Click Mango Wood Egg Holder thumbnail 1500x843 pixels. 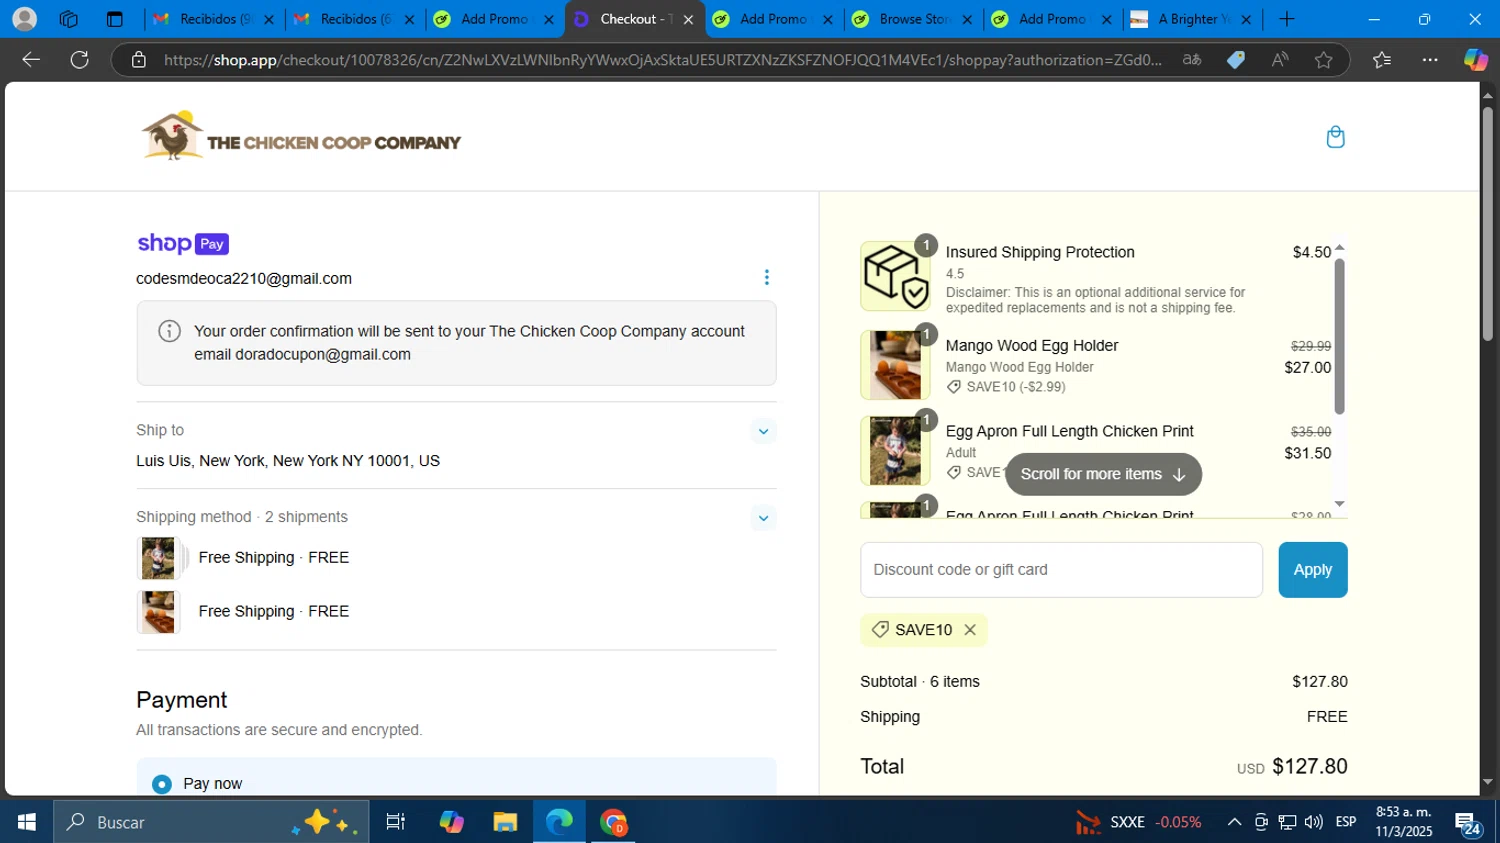(x=895, y=365)
